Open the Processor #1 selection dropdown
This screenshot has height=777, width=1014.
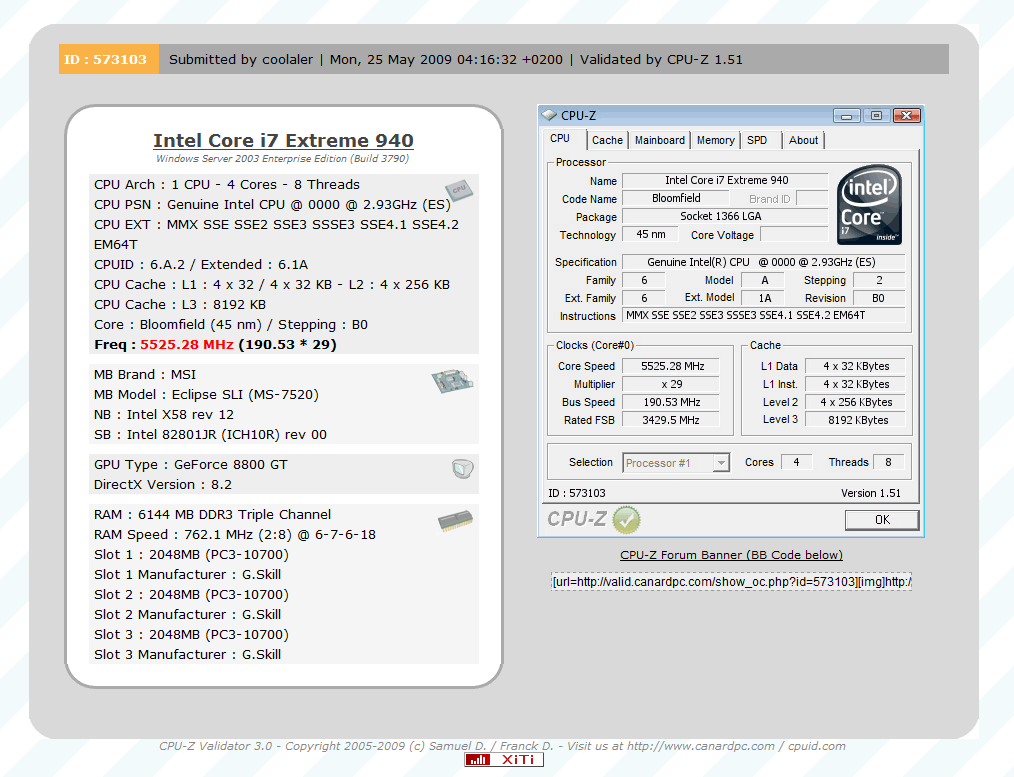721,463
